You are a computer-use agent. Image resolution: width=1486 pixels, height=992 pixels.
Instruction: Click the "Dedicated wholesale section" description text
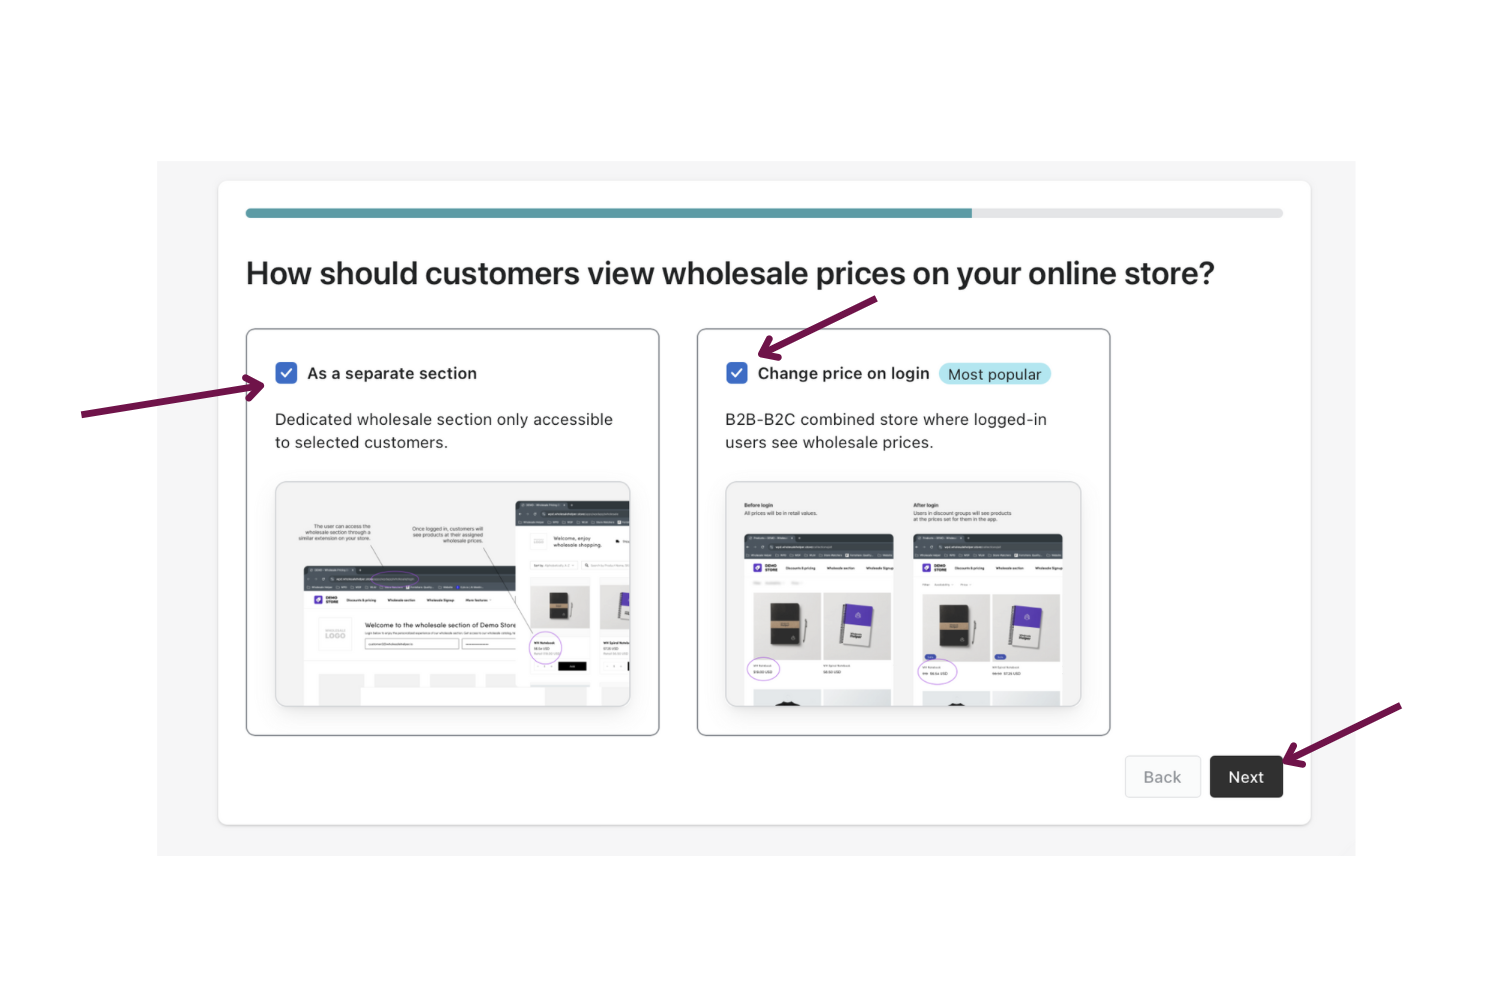point(444,431)
